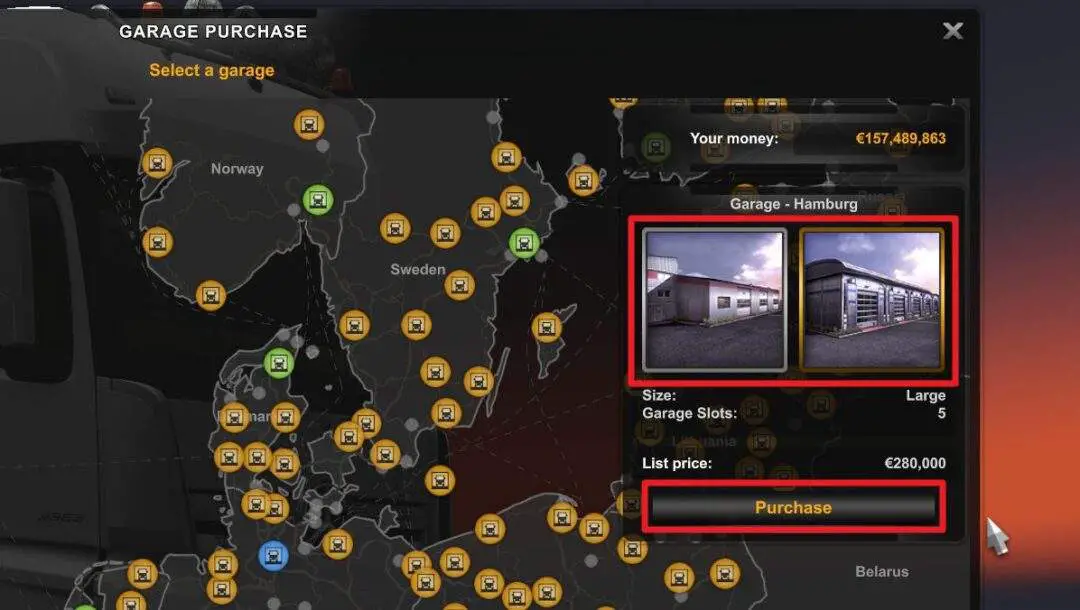This screenshot has height=610, width=1080.
Task: Click the Your money balance amount
Action: click(900, 138)
